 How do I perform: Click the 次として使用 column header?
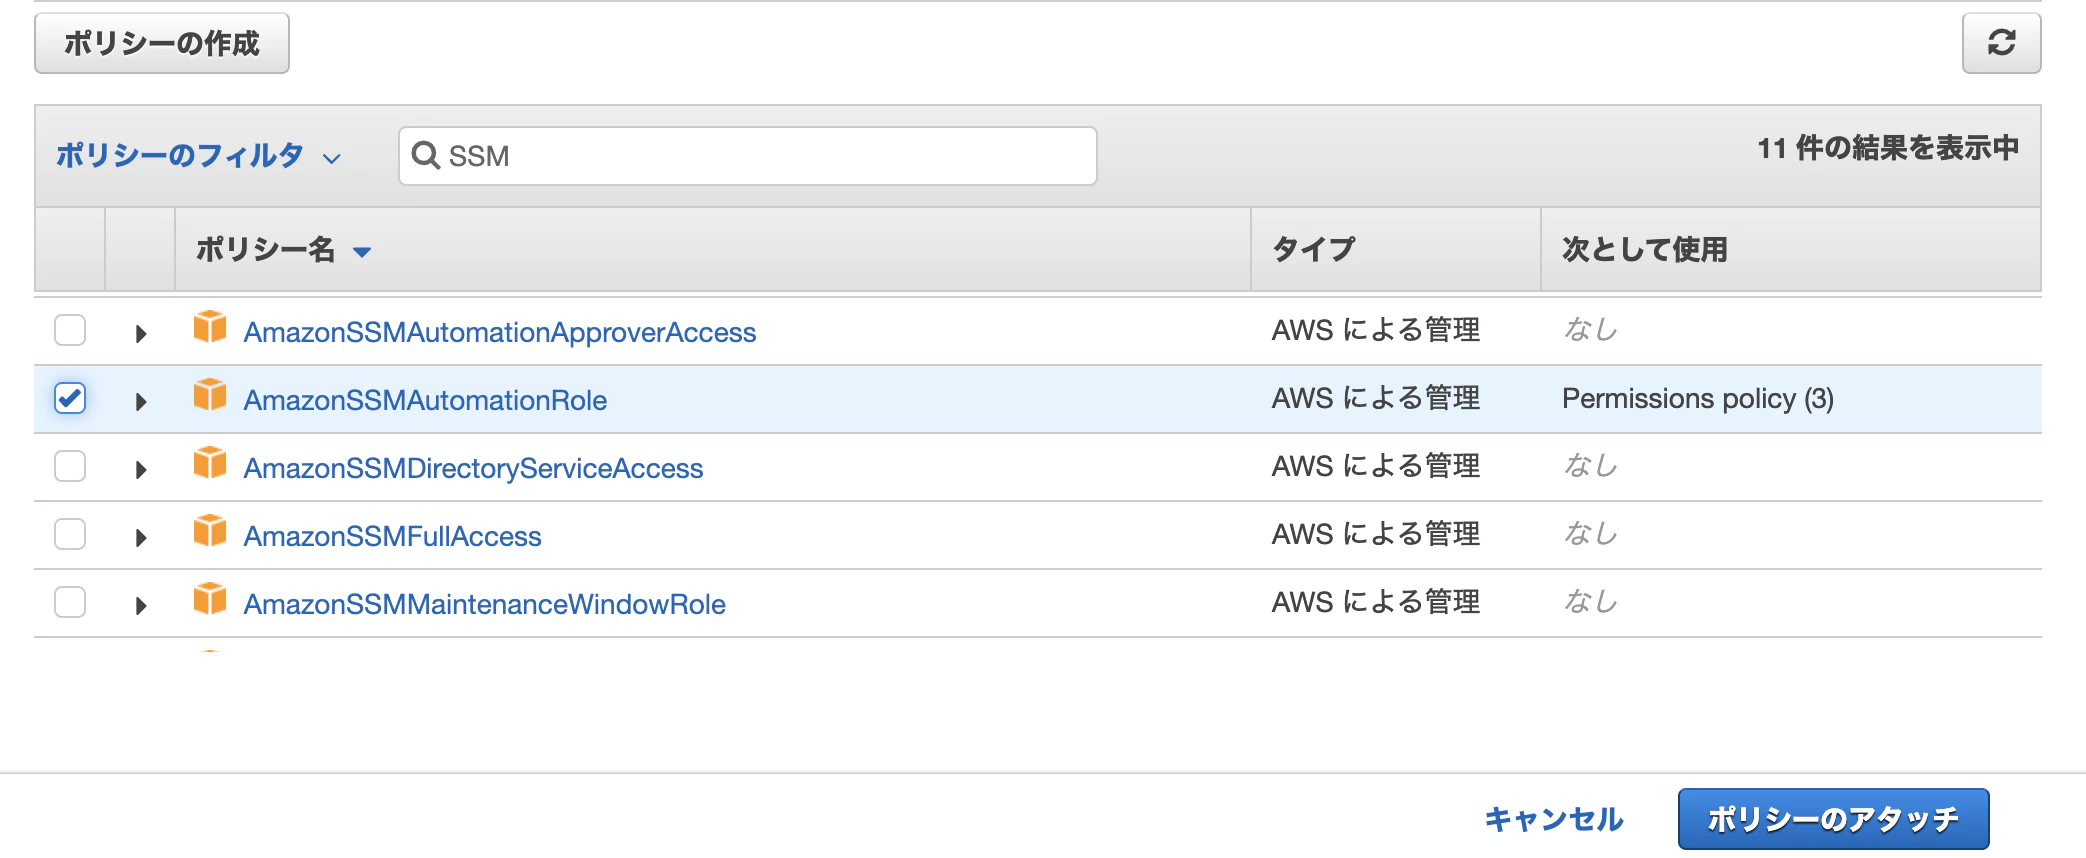click(1645, 249)
